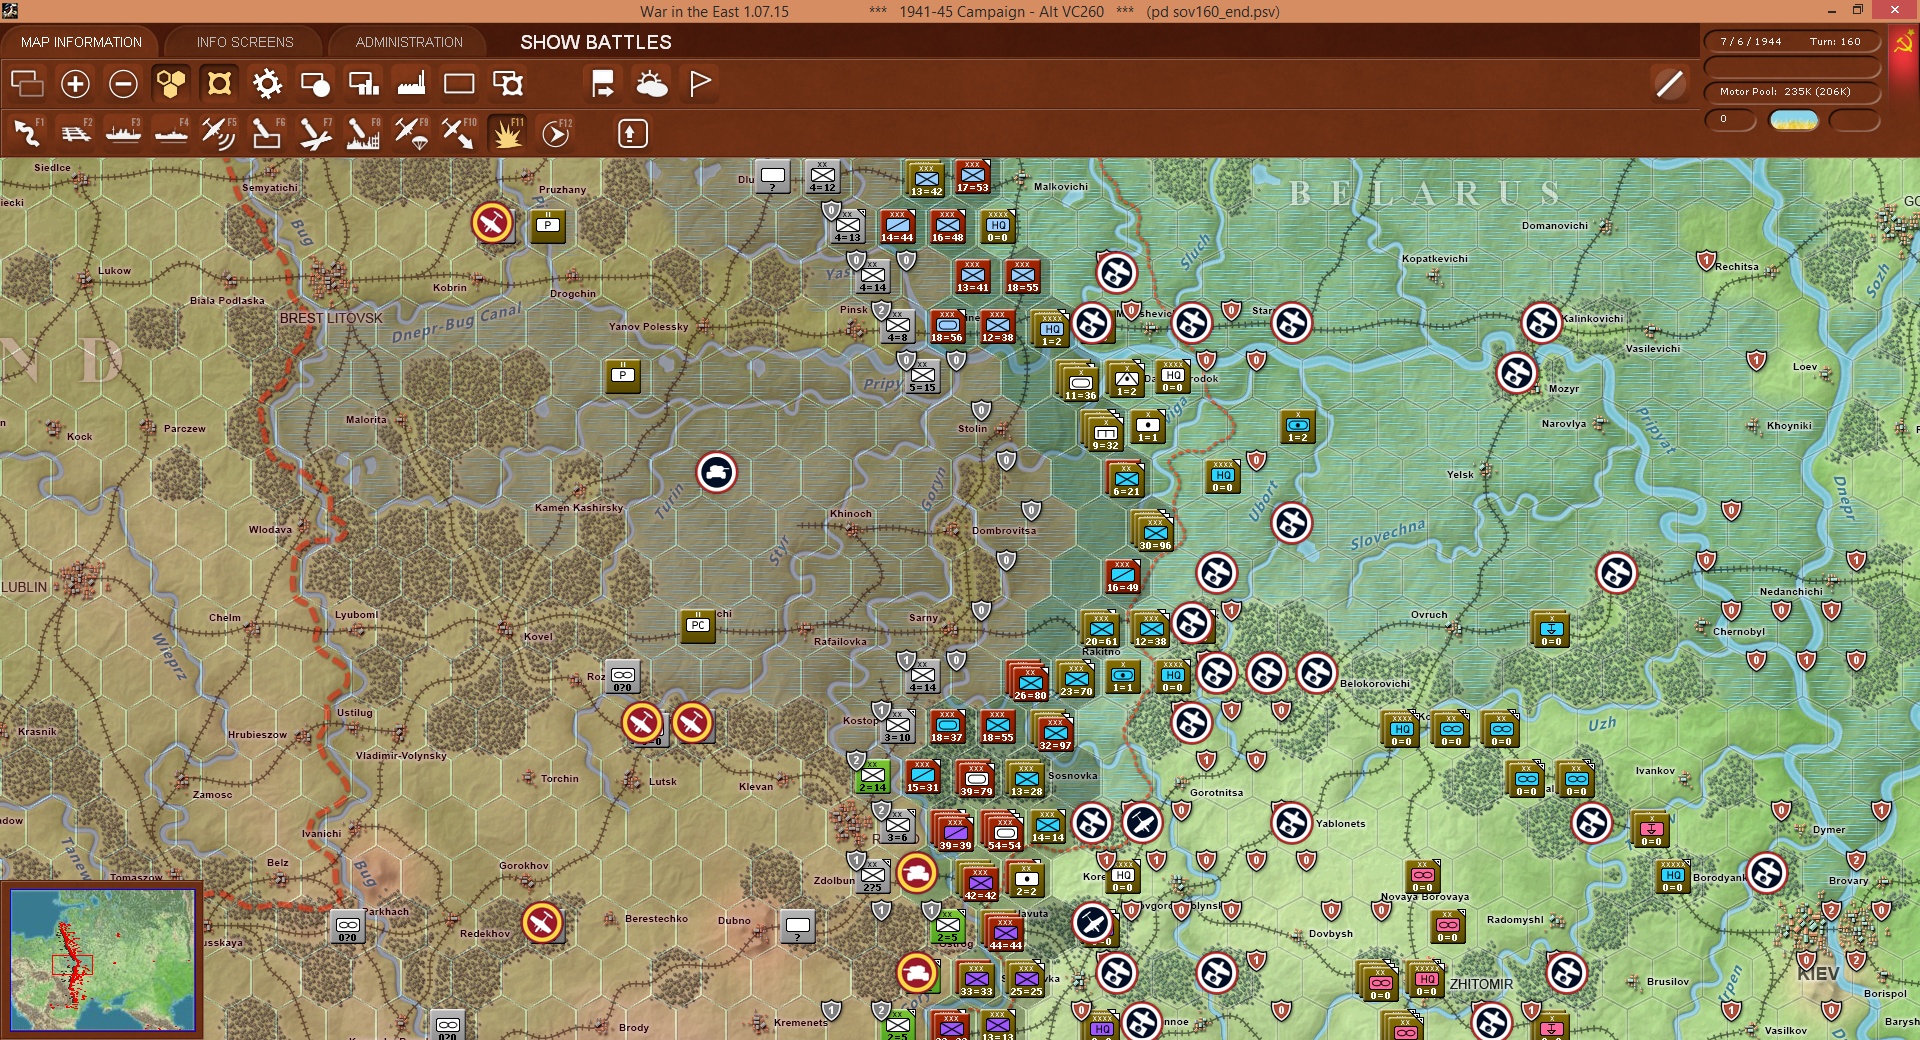Select the unit counter labeled 26=80
The width and height of the screenshot is (1920, 1040).
click(1029, 681)
